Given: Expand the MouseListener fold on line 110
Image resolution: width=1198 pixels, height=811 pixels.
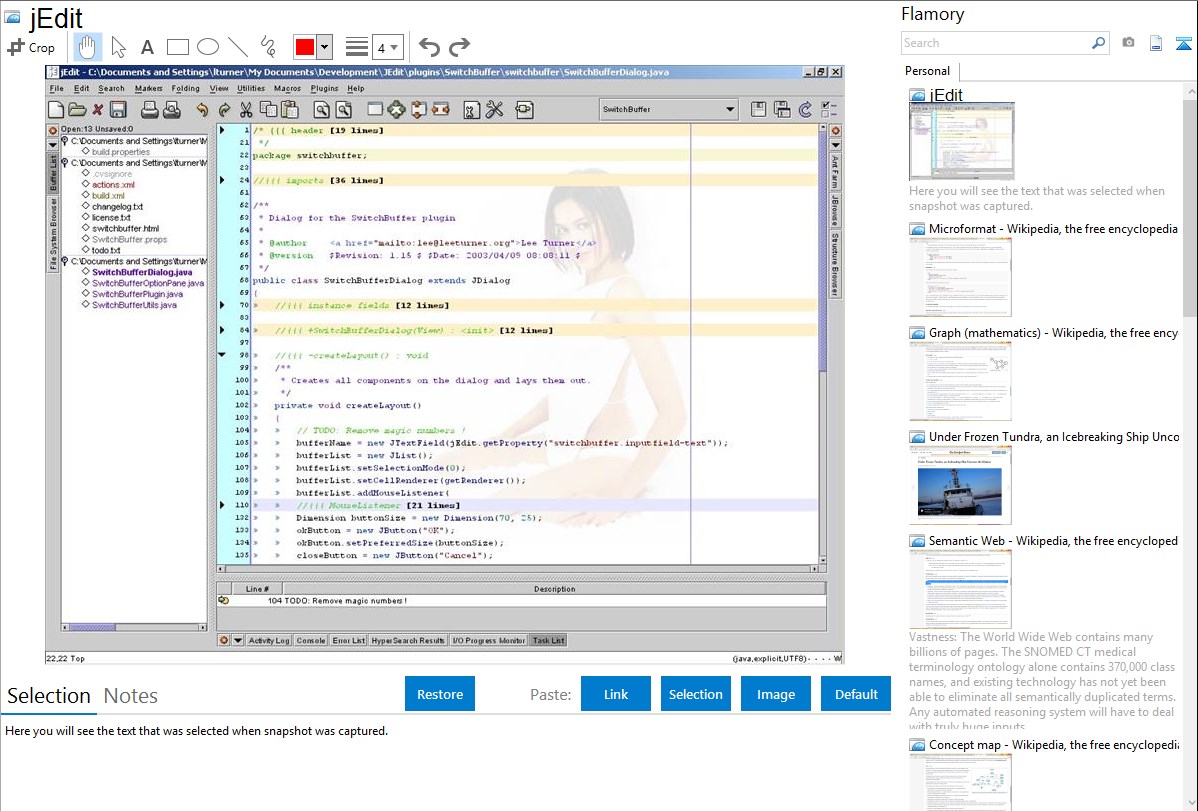Looking at the screenshot, I should pos(222,505).
